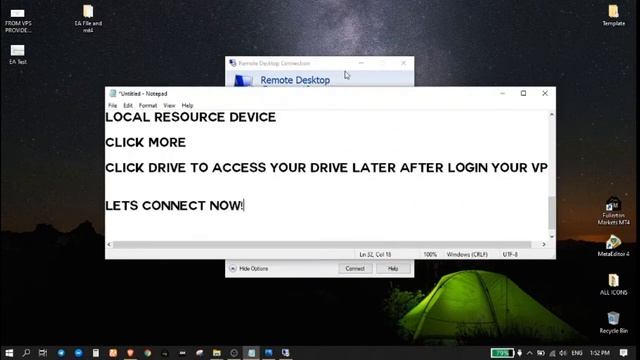
Task: Open the Telegram icon on the taskbar
Action: pyautogui.click(x=61, y=353)
